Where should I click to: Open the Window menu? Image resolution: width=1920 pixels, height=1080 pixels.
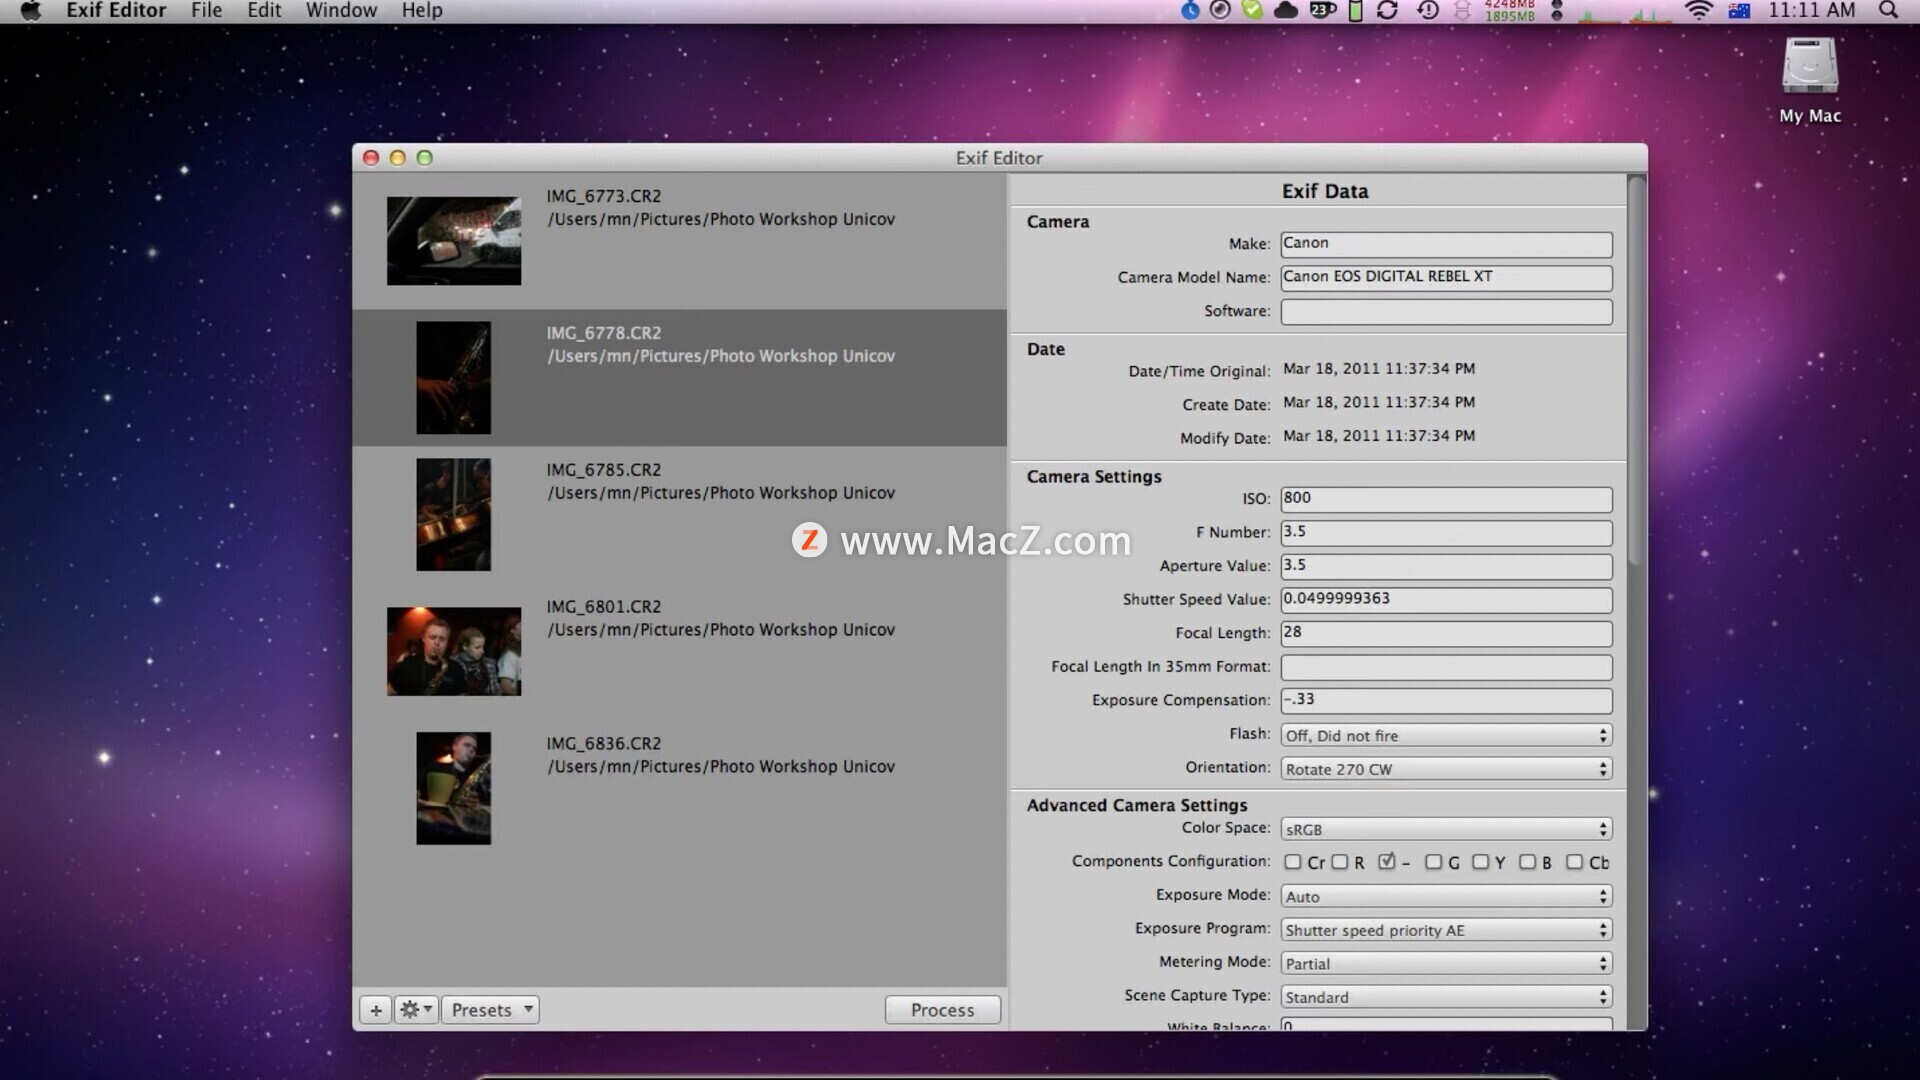[x=341, y=11]
